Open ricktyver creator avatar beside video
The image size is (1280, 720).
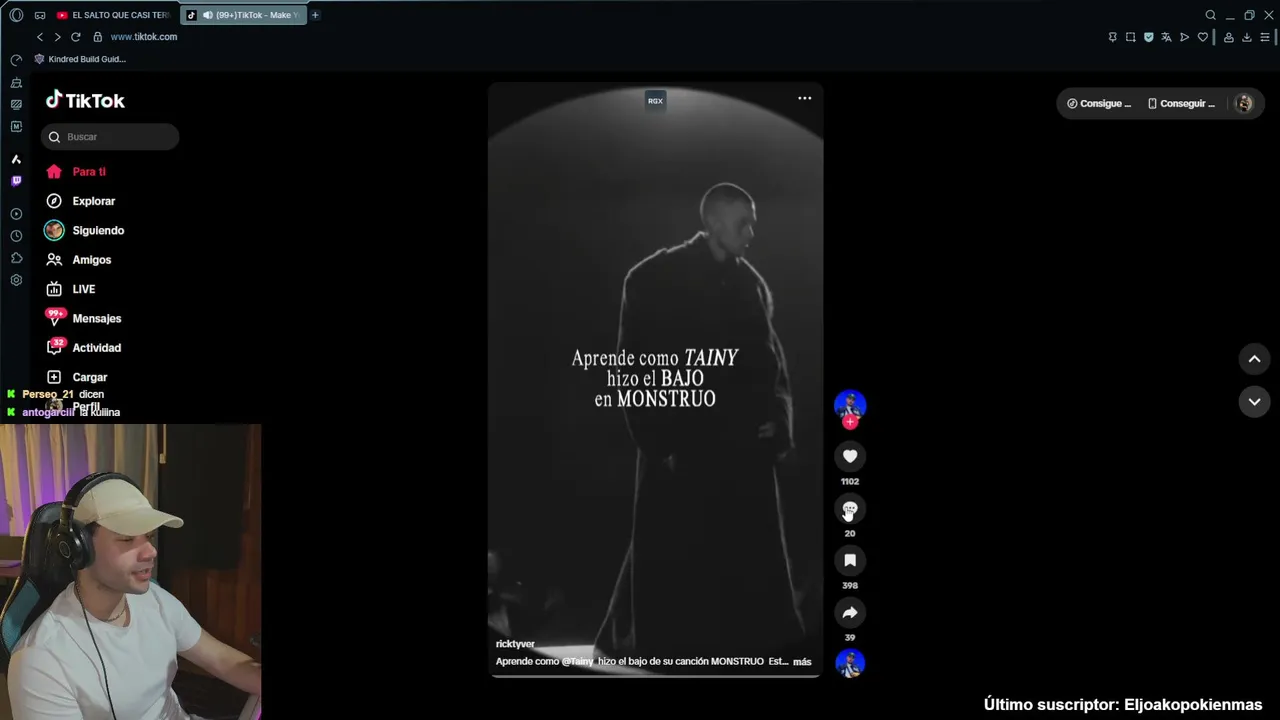[850, 405]
